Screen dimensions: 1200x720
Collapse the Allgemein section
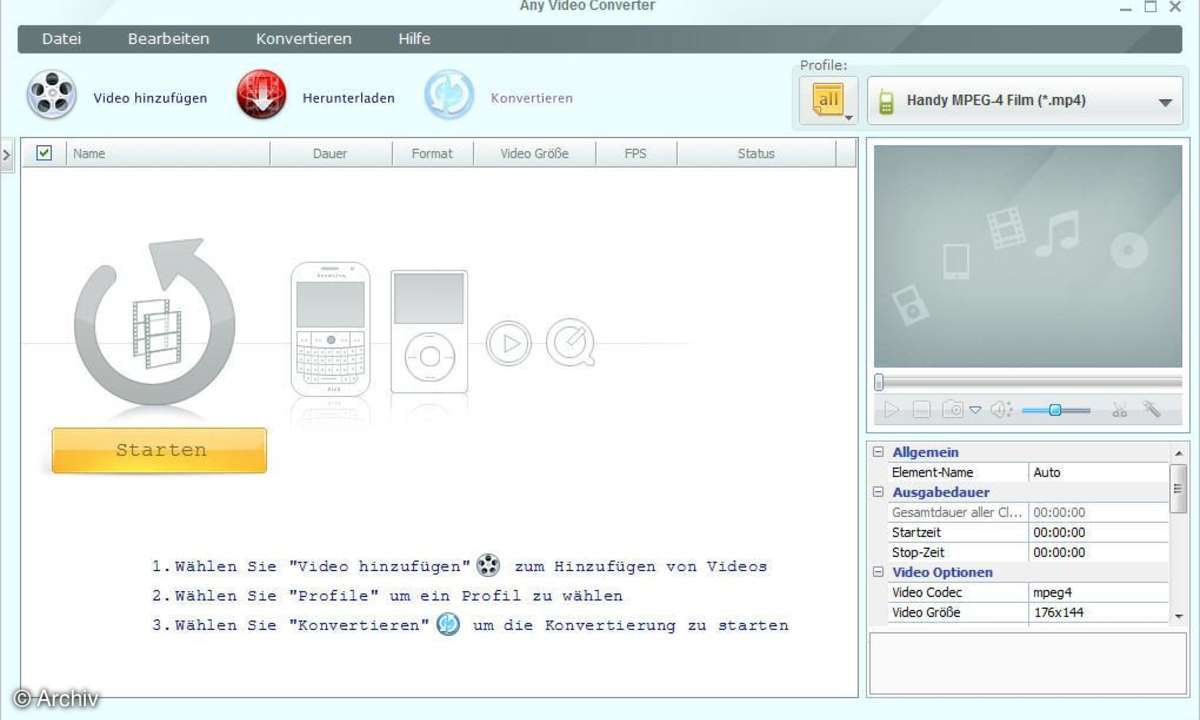[x=878, y=452]
